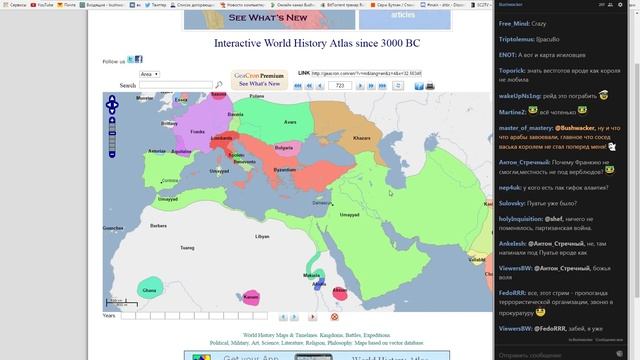Click the timeline left arrow under map
The image size is (640, 360).
coord(283,317)
